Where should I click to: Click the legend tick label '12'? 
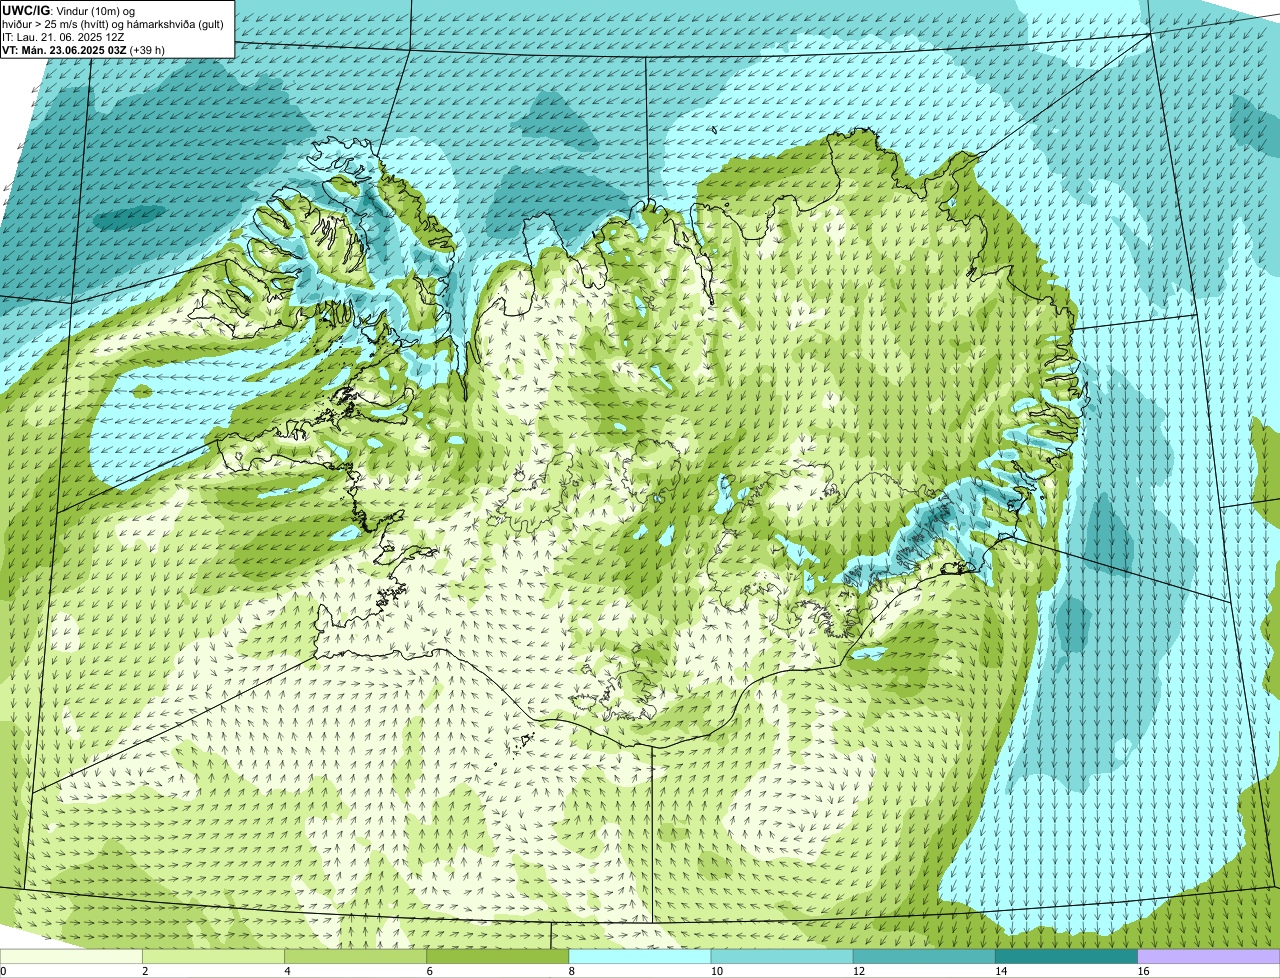pyautogui.click(x=858, y=971)
